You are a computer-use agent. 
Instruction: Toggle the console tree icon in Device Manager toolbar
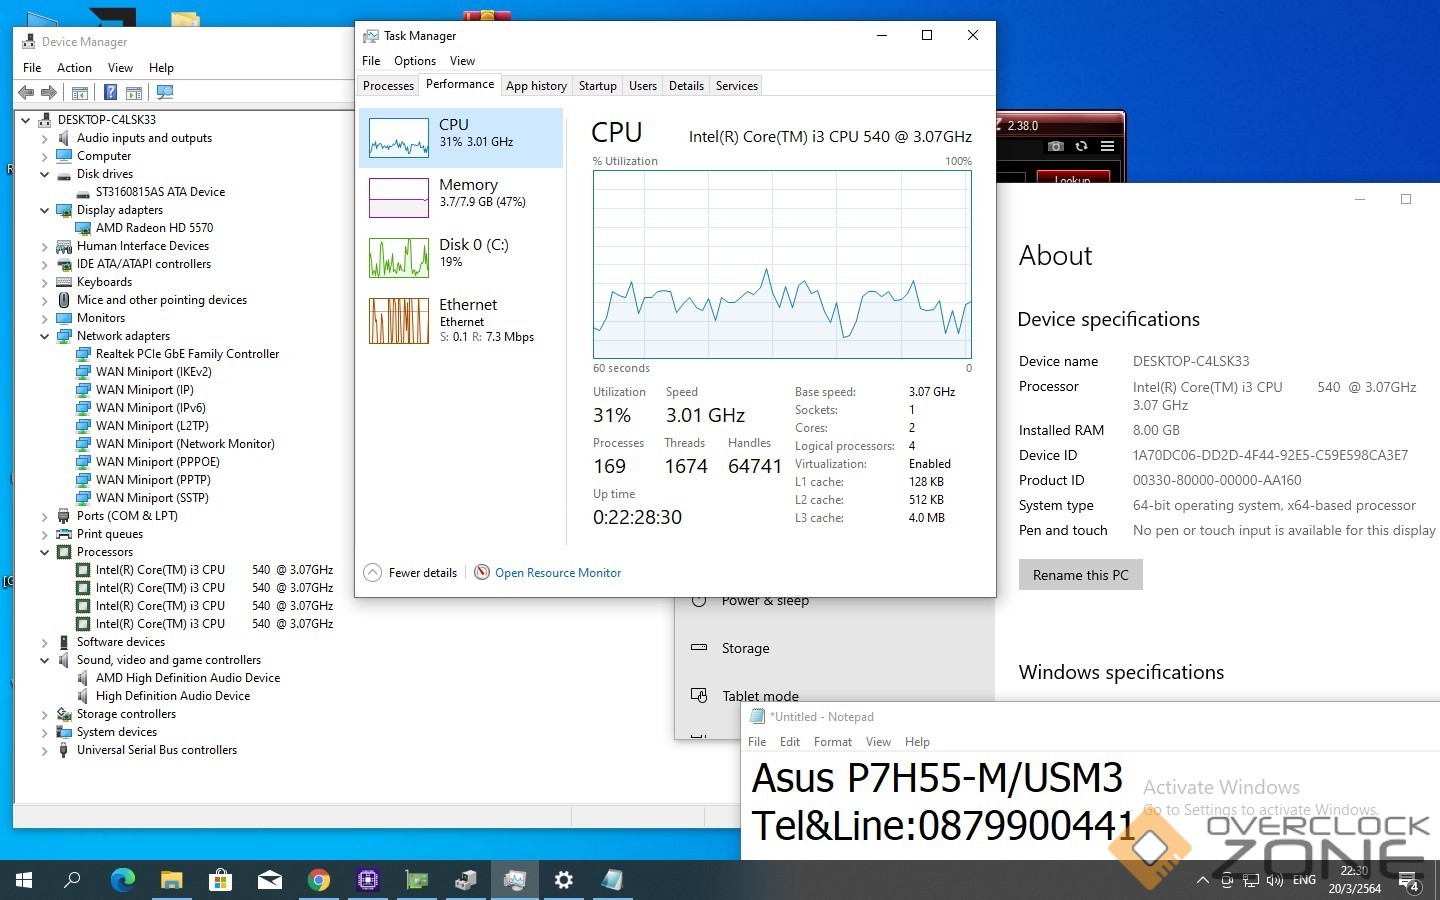(x=80, y=93)
